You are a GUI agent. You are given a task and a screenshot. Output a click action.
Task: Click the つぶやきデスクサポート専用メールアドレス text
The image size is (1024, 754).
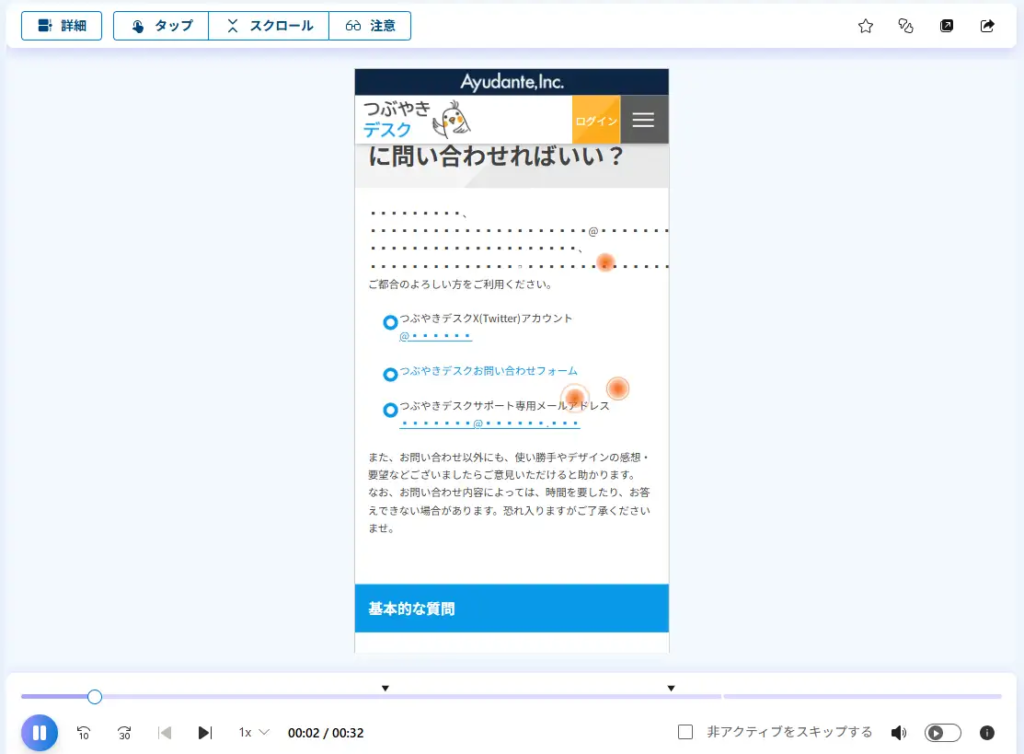click(505, 405)
